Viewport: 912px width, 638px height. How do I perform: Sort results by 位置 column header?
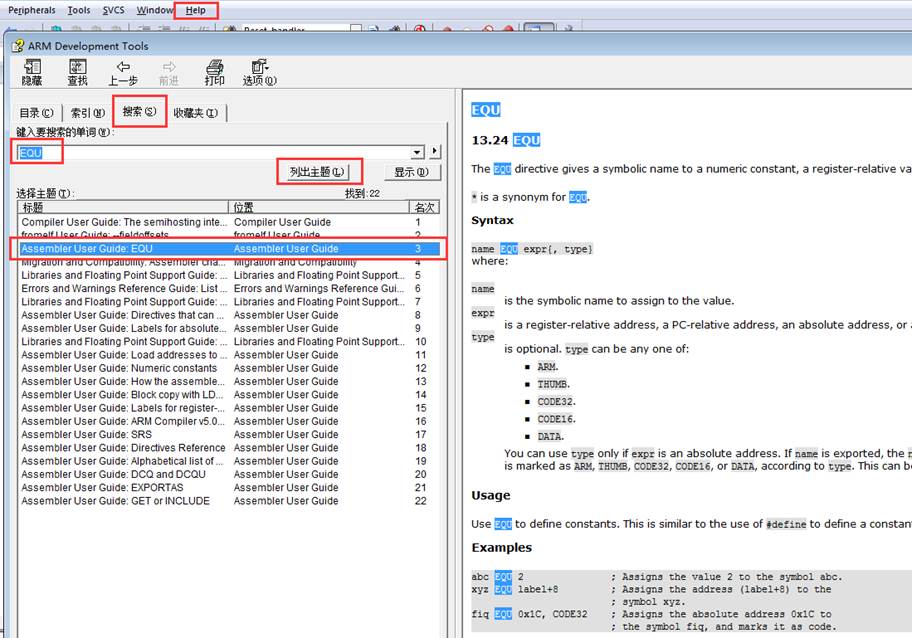click(319, 207)
